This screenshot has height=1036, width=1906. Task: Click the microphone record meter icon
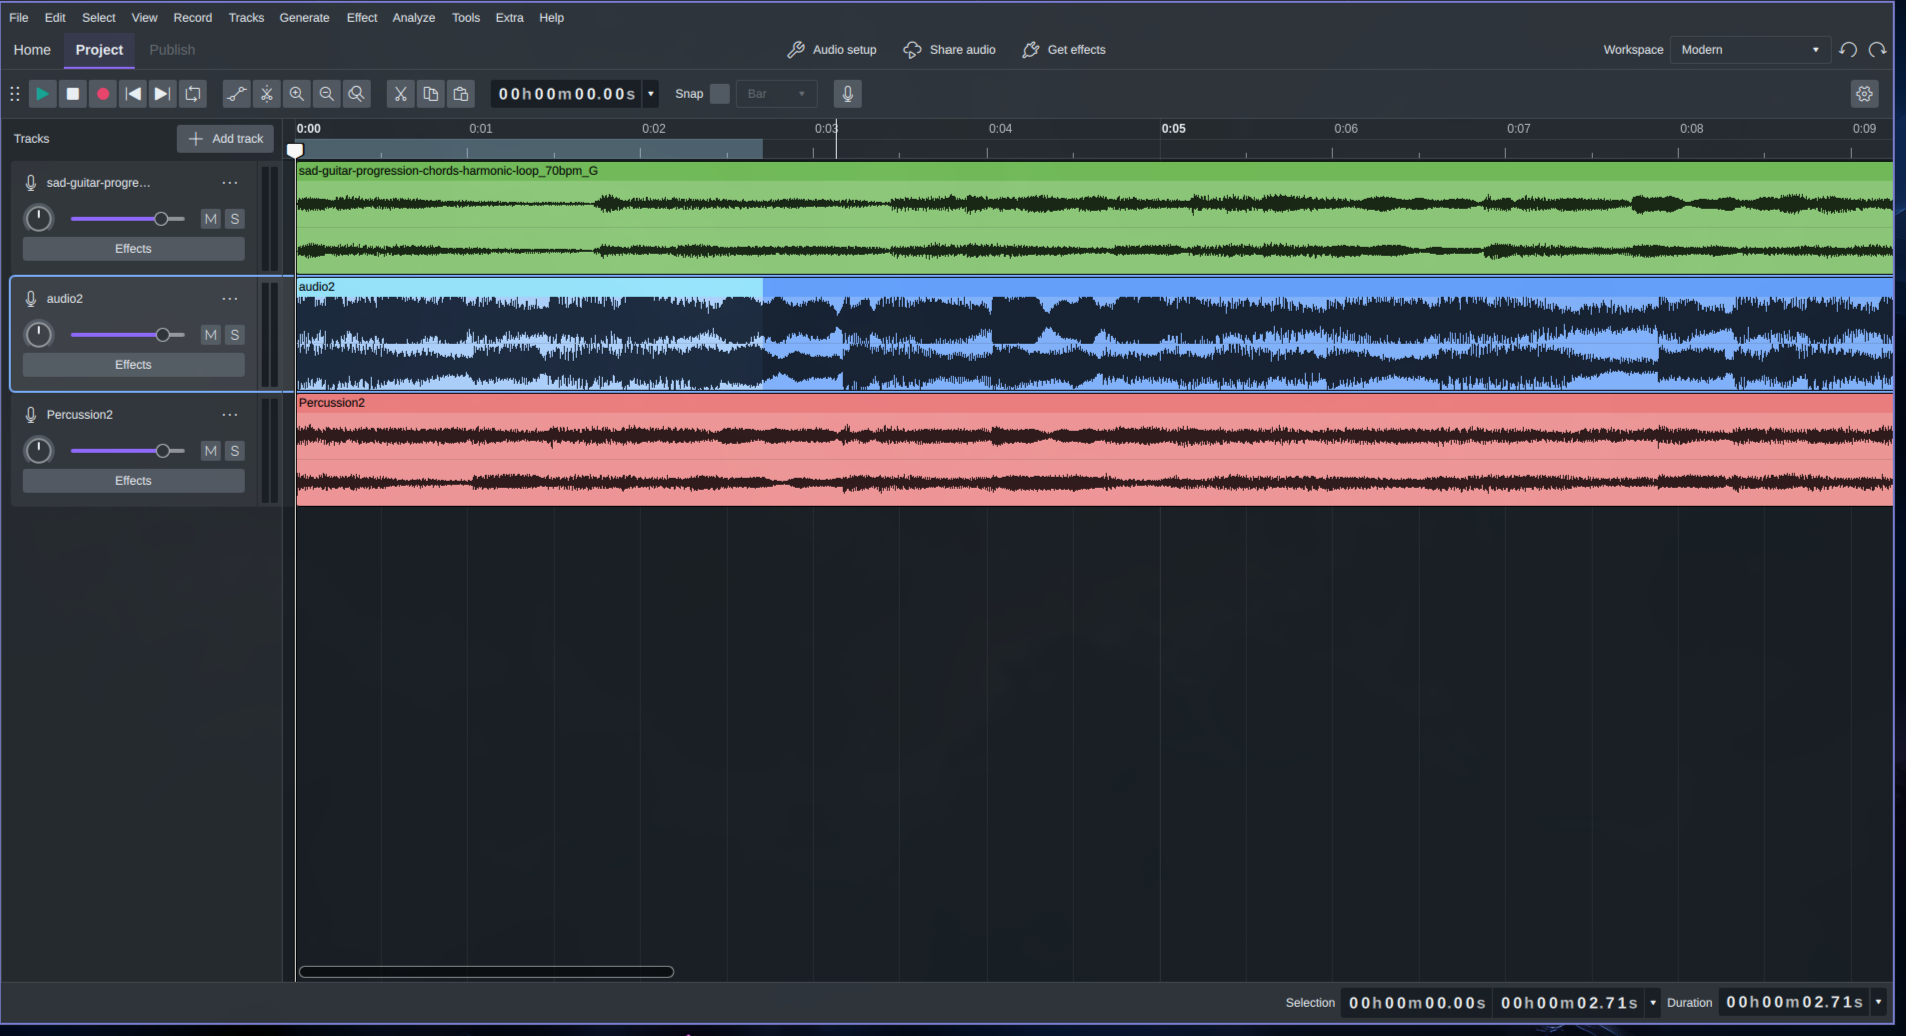click(x=847, y=94)
